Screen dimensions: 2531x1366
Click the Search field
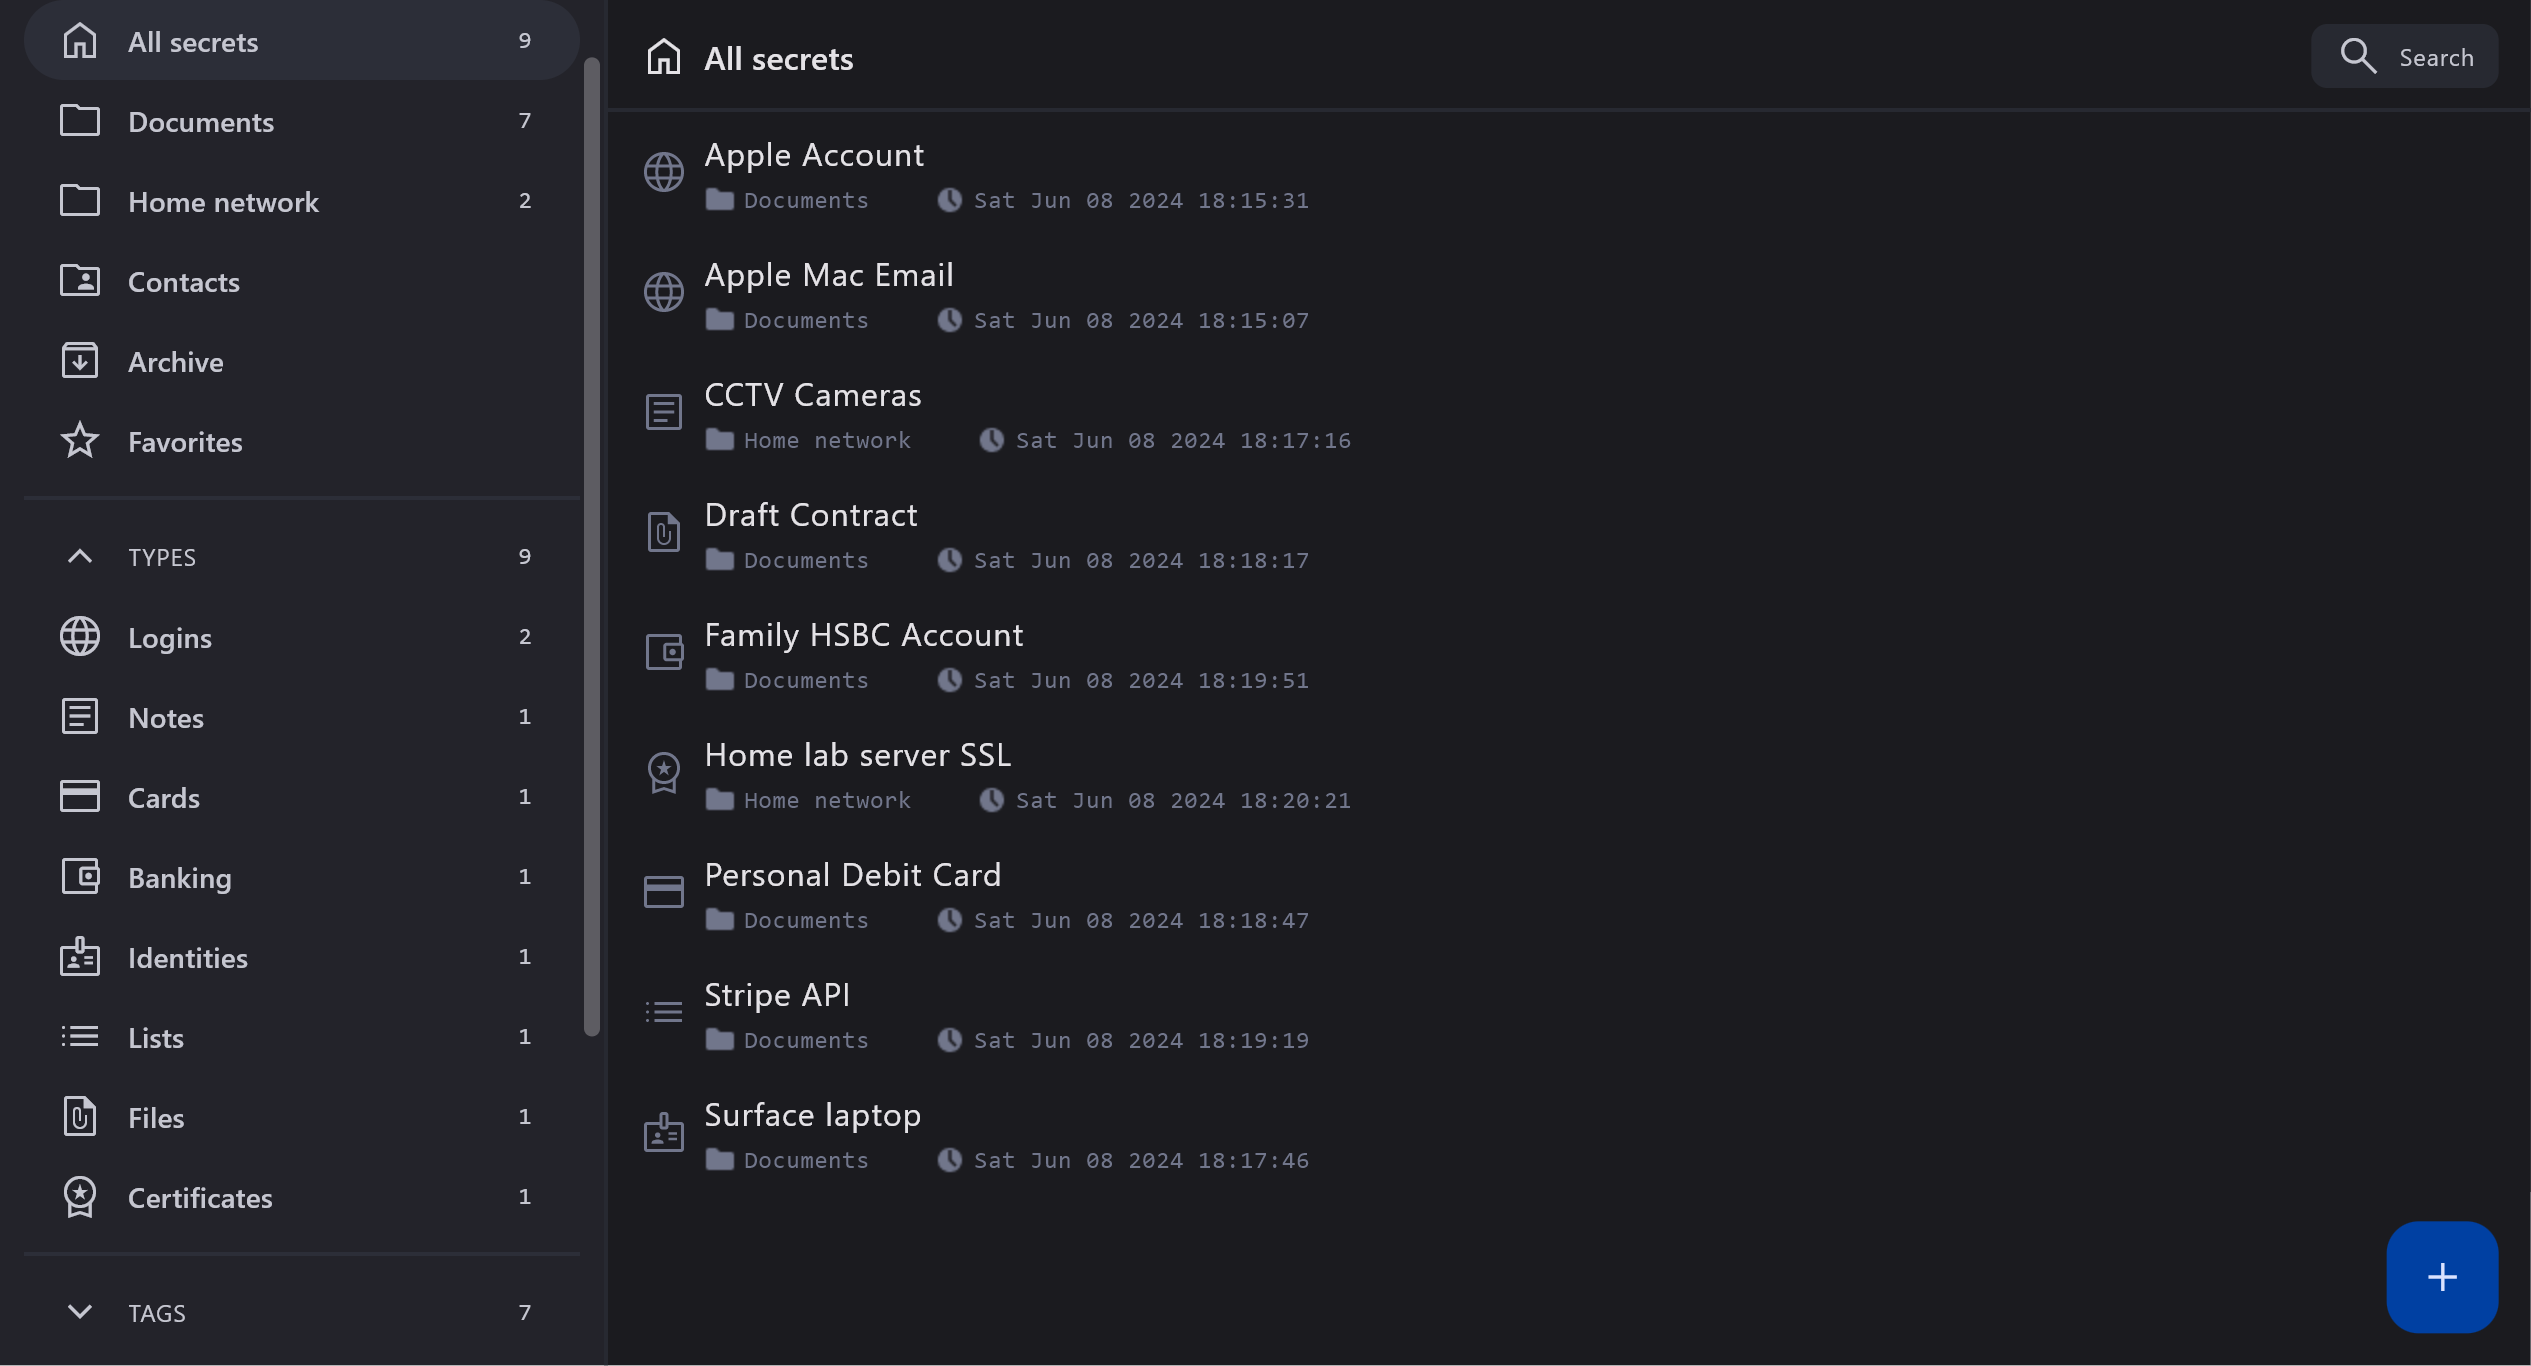tap(2404, 57)
